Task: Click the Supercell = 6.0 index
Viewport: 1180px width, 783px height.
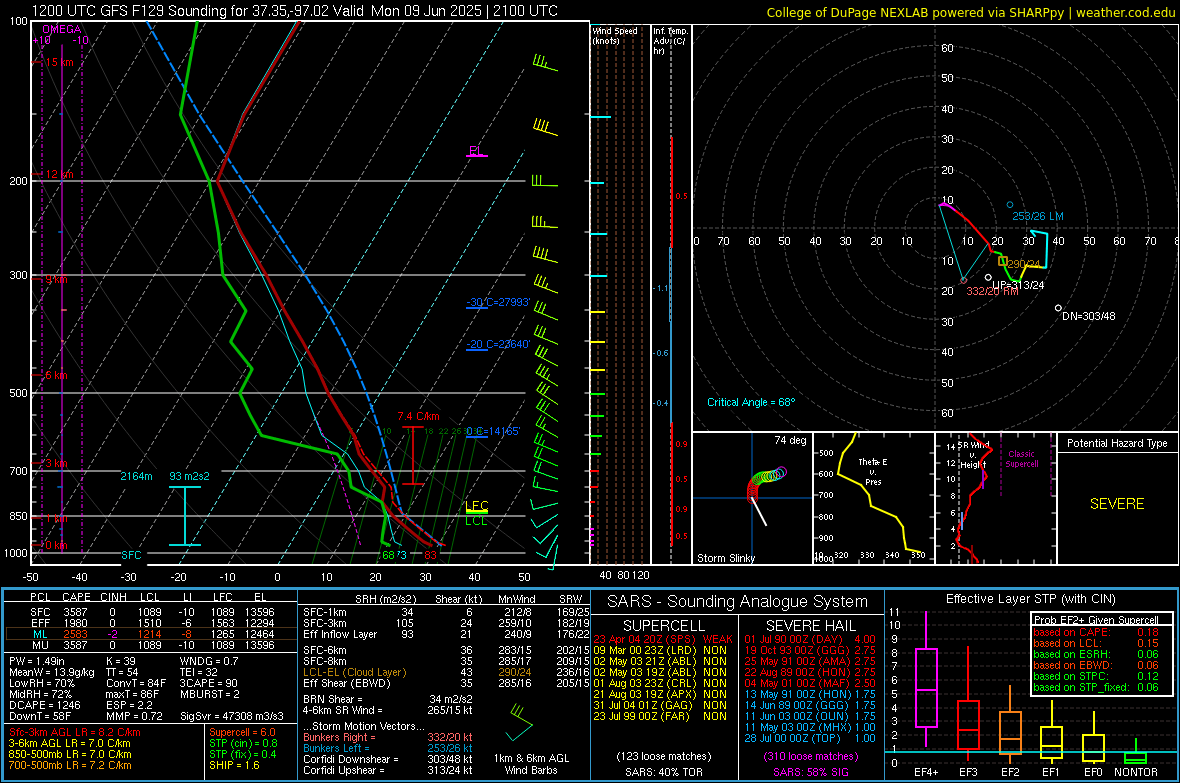Action: click(x=242, y=732)
